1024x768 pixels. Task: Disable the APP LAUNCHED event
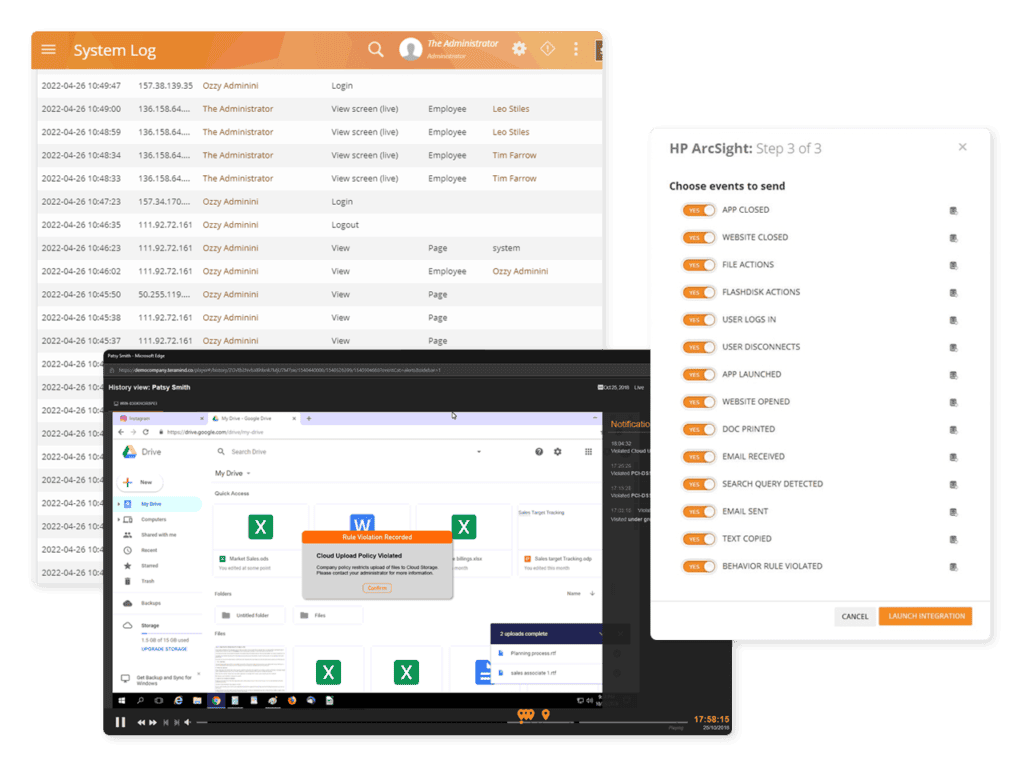[x=699, y=375]
